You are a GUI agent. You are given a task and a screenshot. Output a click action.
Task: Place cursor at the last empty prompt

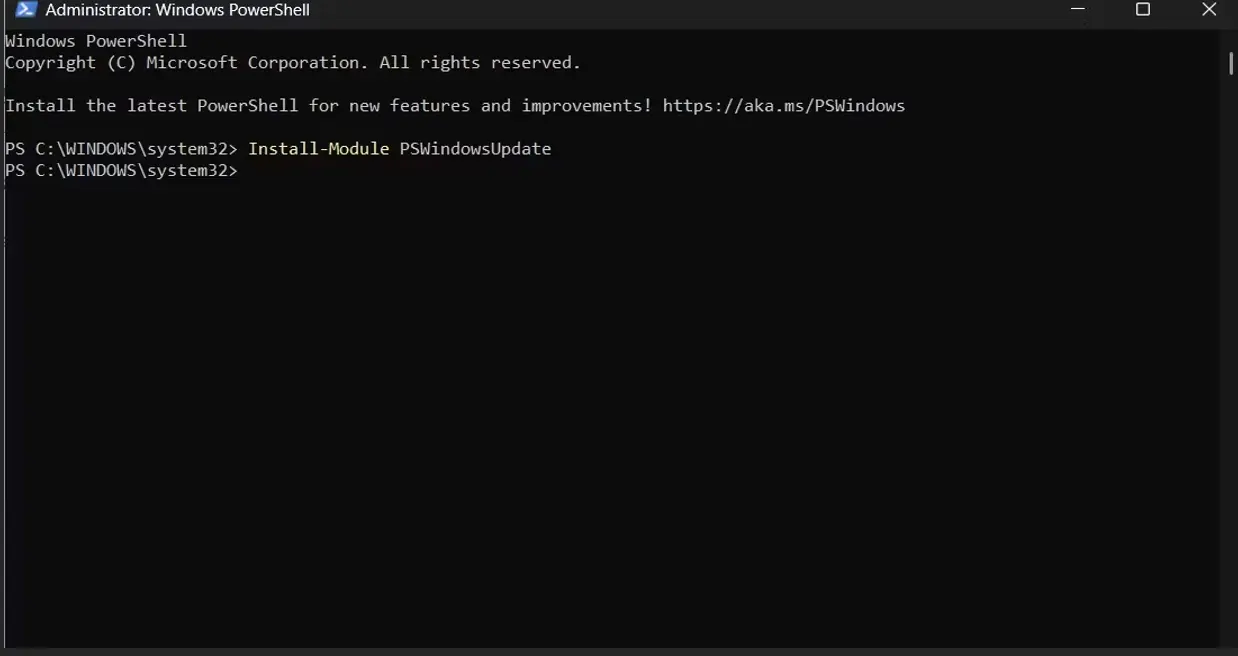point(250,171)
